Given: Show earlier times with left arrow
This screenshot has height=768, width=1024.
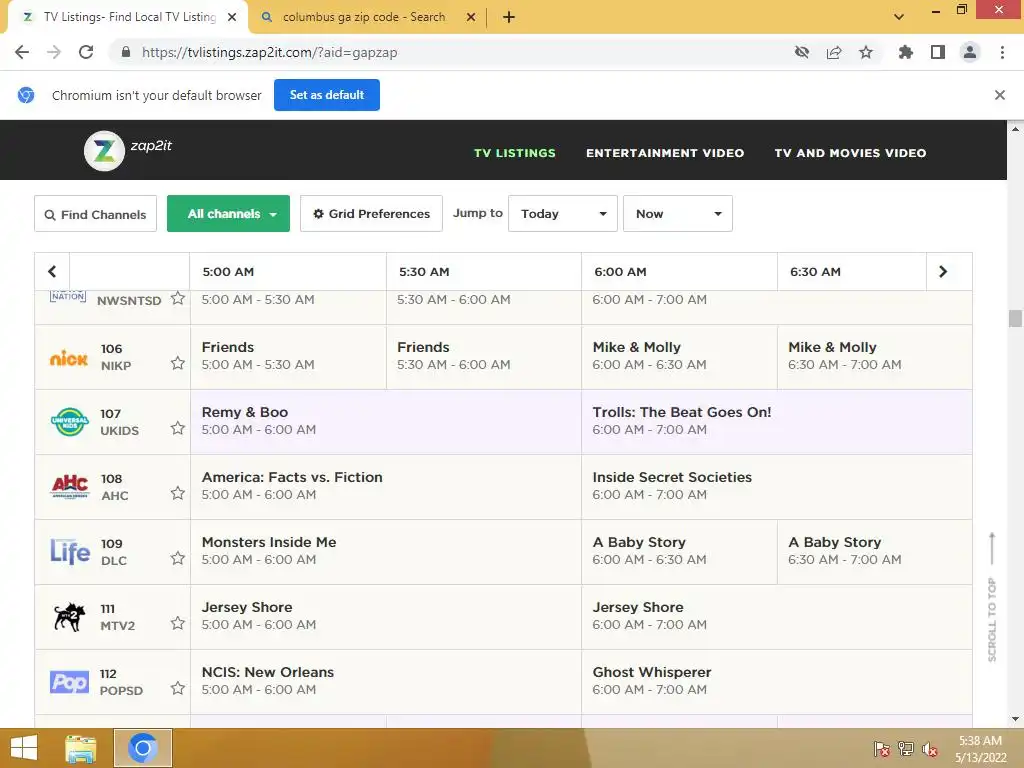Looking at the screenshot, I should (52, 272).
